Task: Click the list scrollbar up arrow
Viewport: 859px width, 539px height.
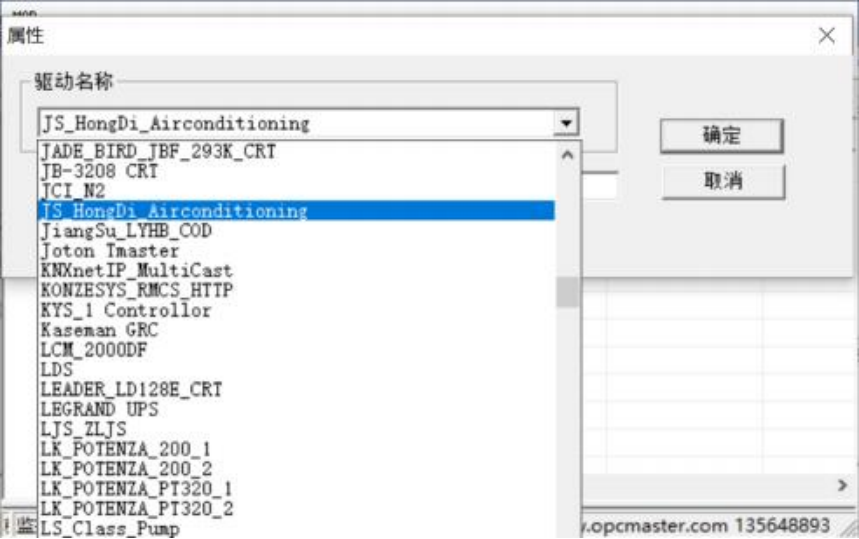Action: [568, 155]
